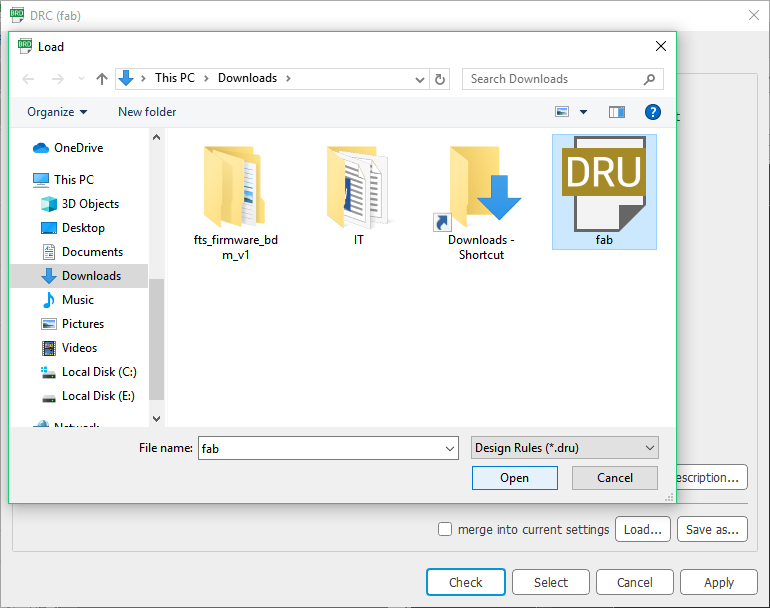The width and height of the screenshot is (770, 608).
Task: Expand the view options dropdown arrow
Action: point(583,112)
